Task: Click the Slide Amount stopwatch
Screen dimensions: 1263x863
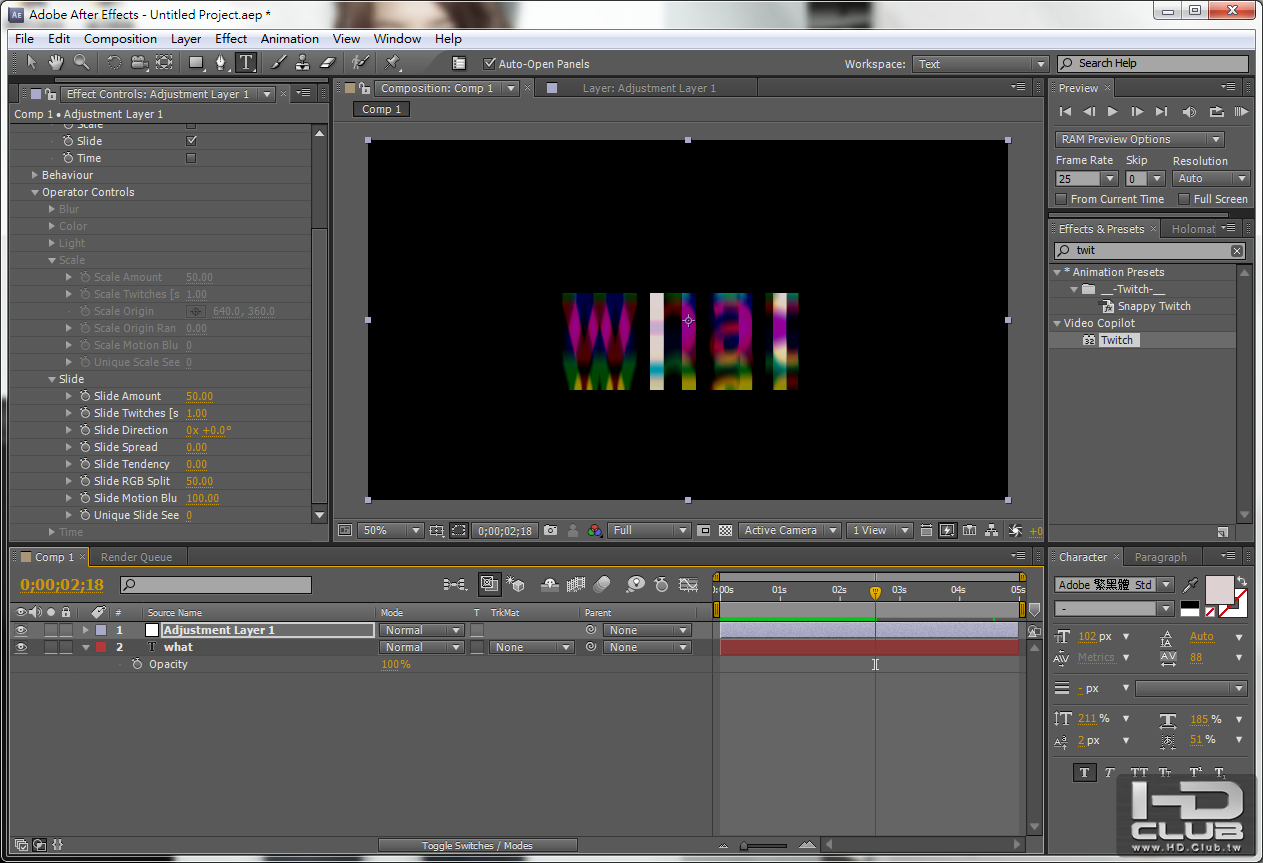Action: 84,396
